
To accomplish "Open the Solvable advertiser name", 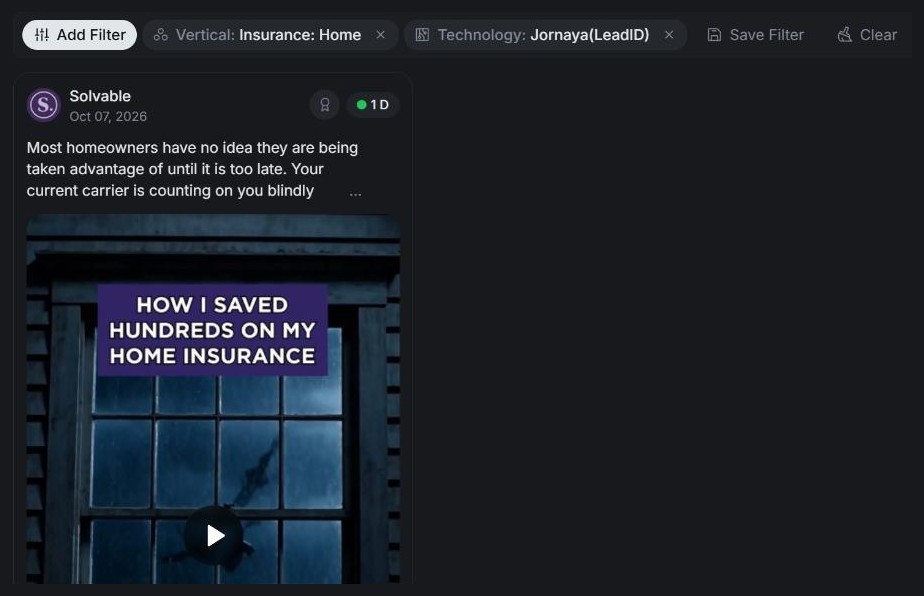I will coord(100,96).
